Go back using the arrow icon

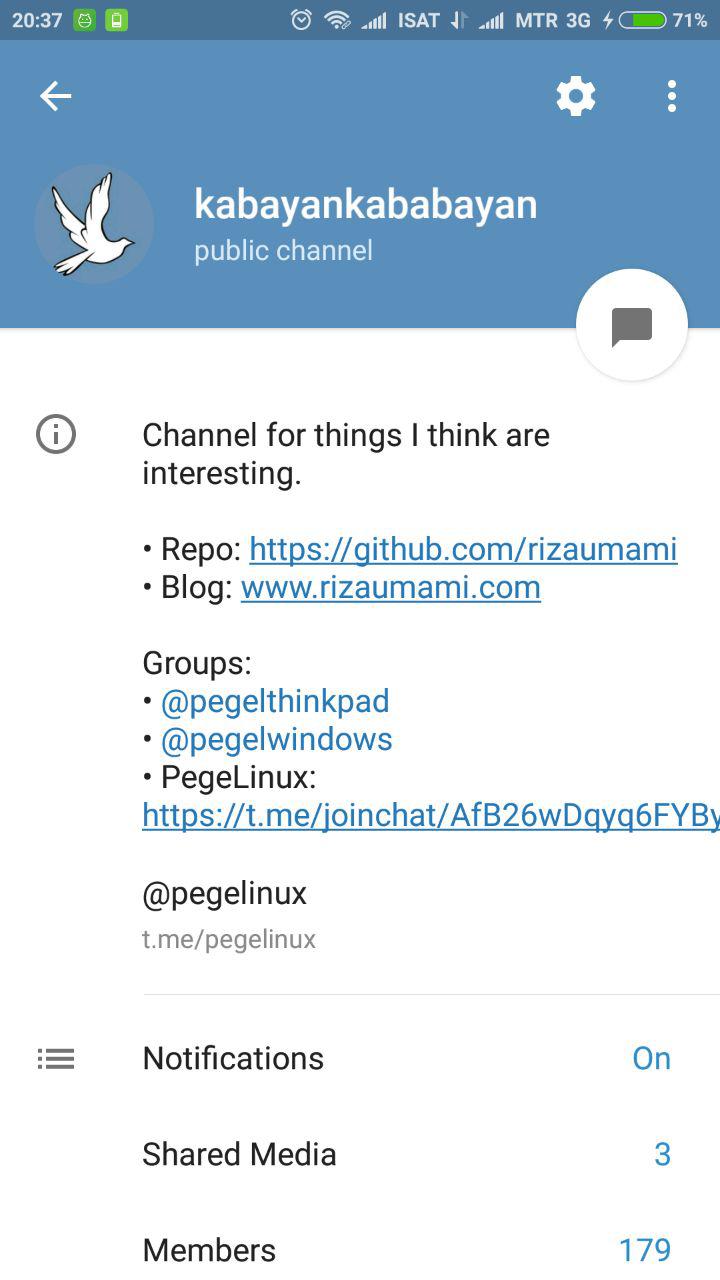(55, 96)
